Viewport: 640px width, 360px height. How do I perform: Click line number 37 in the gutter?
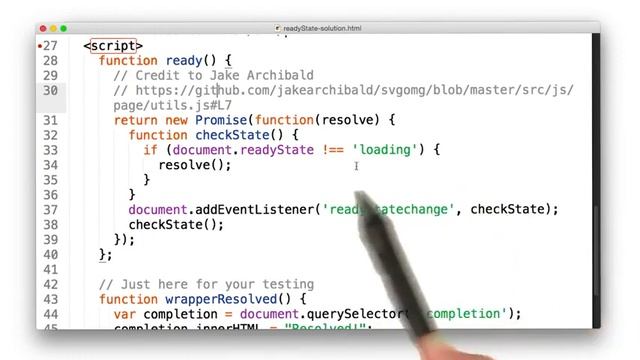(50, 210)
